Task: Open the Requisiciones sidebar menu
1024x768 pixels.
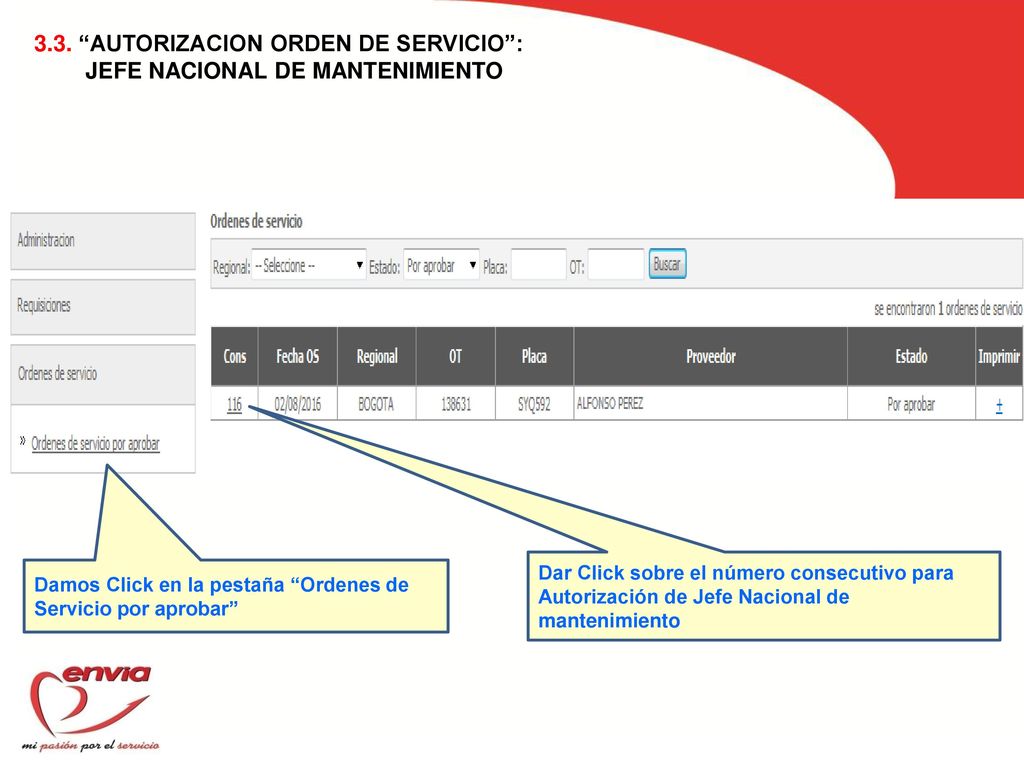Action: (103, 307)
